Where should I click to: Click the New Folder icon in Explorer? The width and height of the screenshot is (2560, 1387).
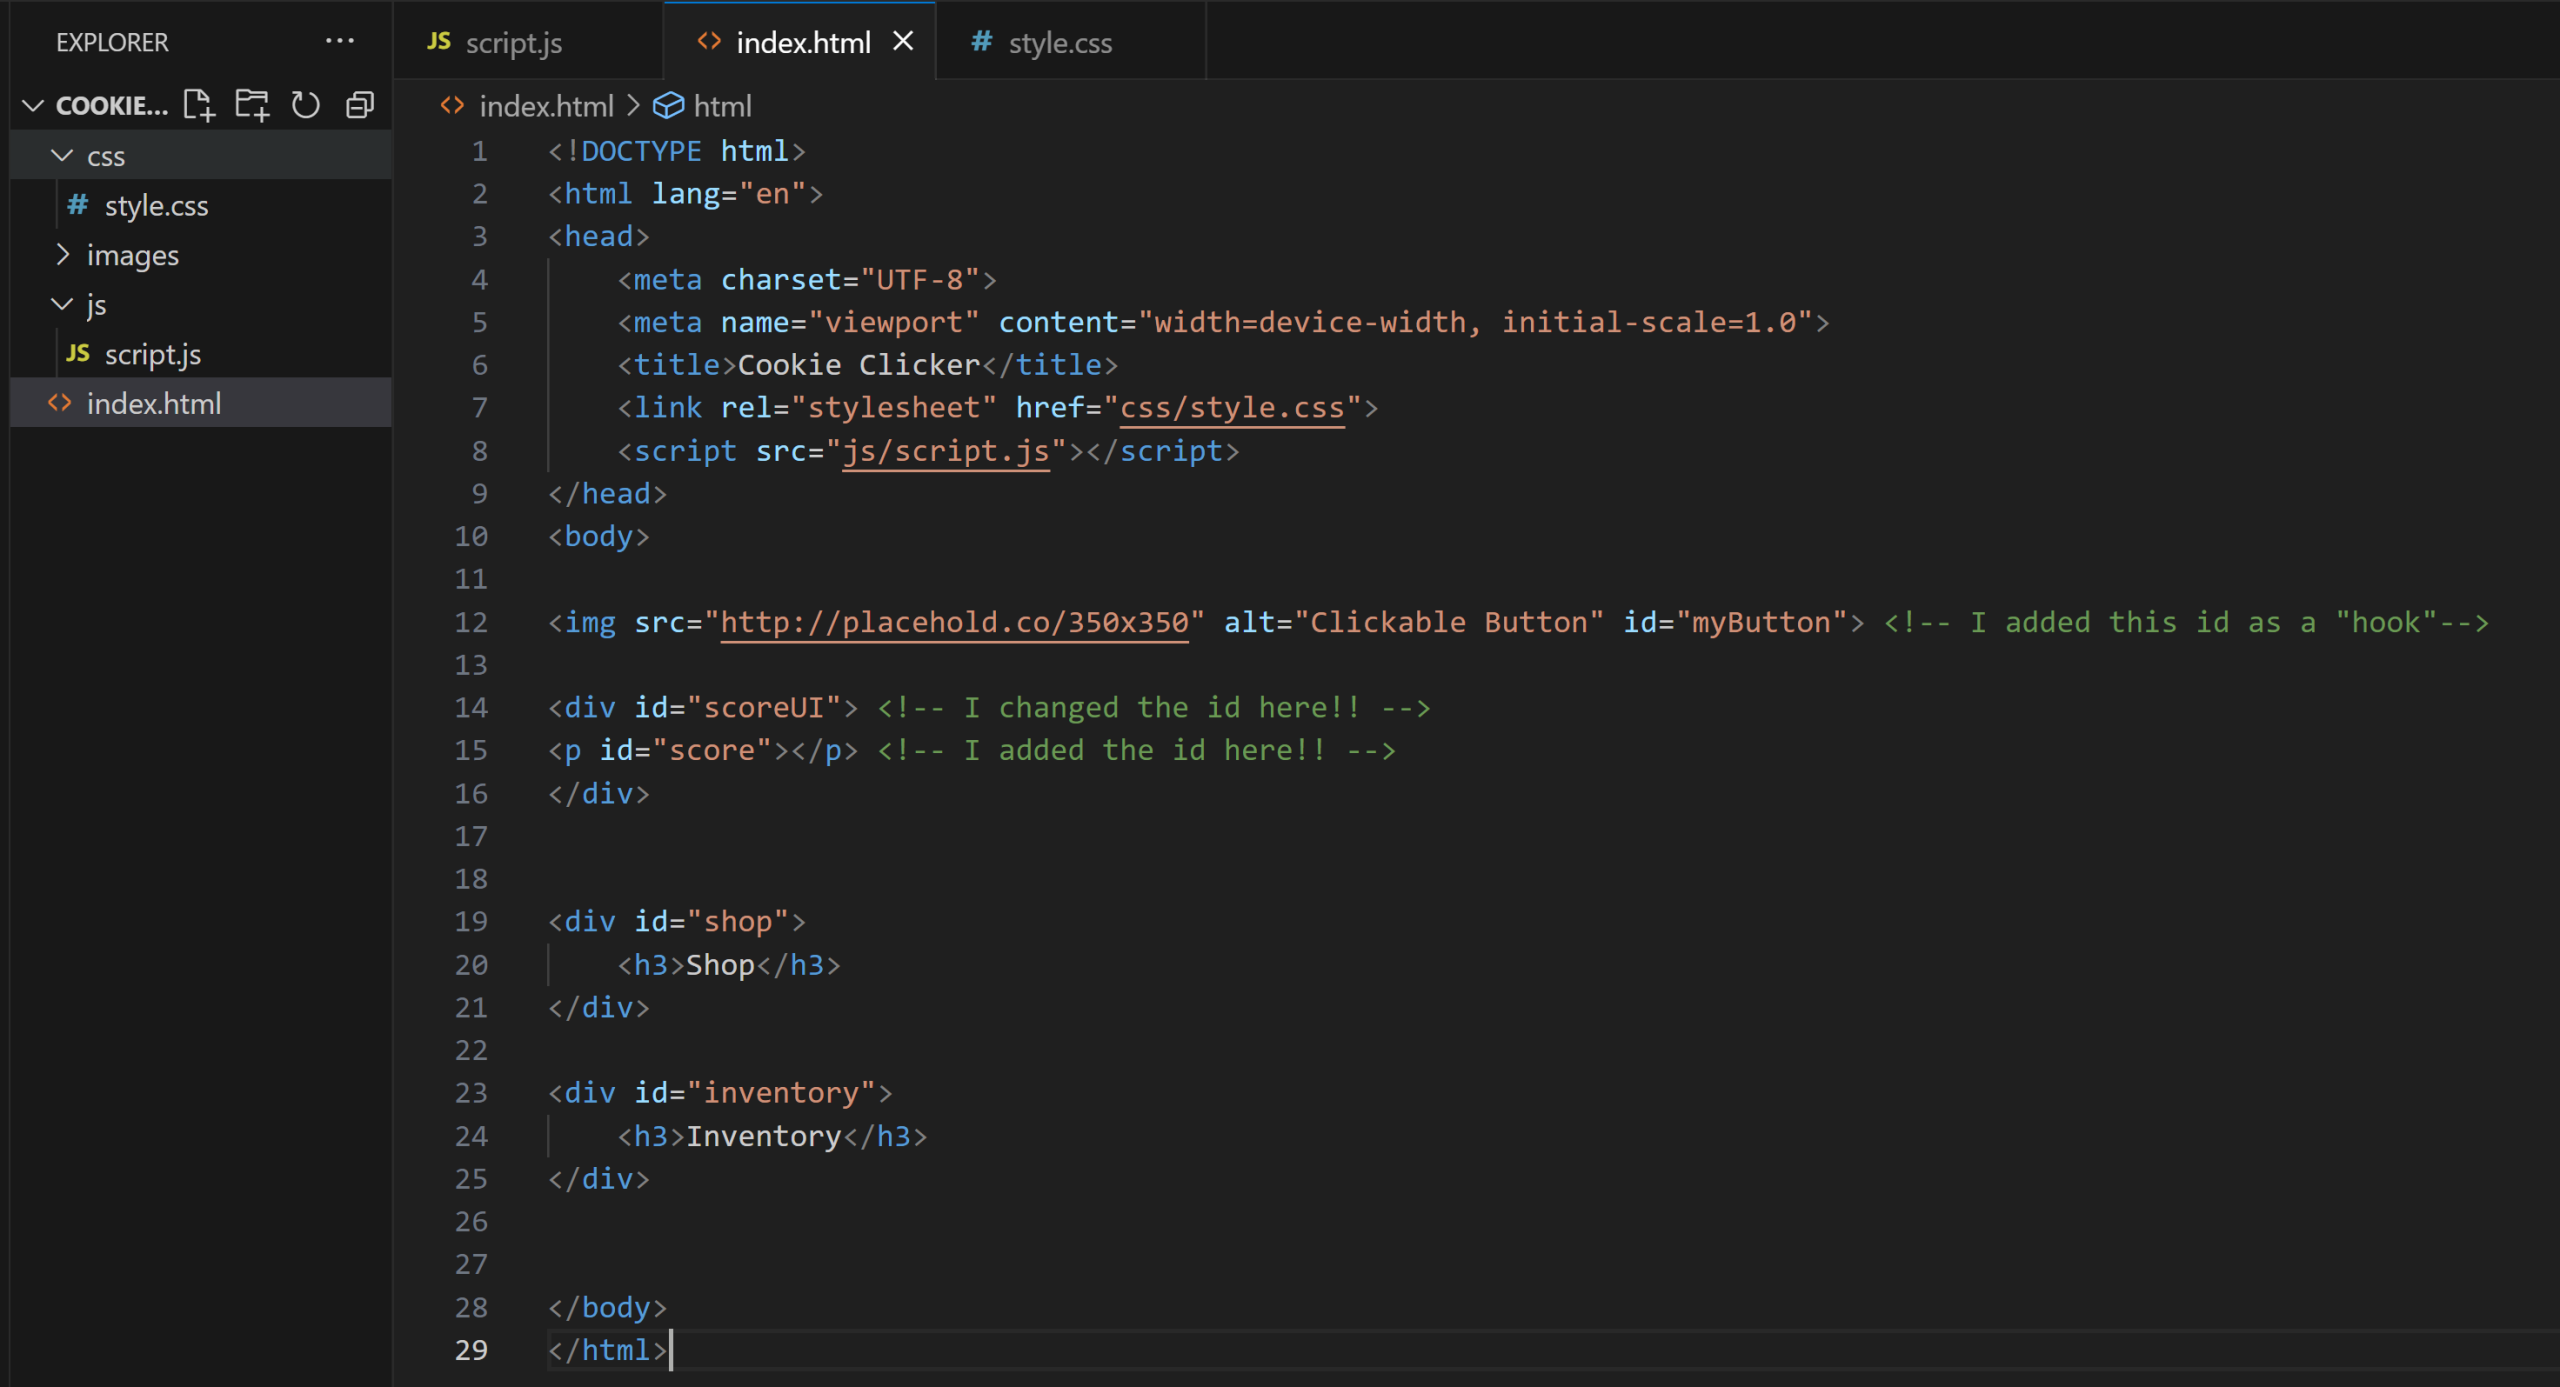coord(252,105)
